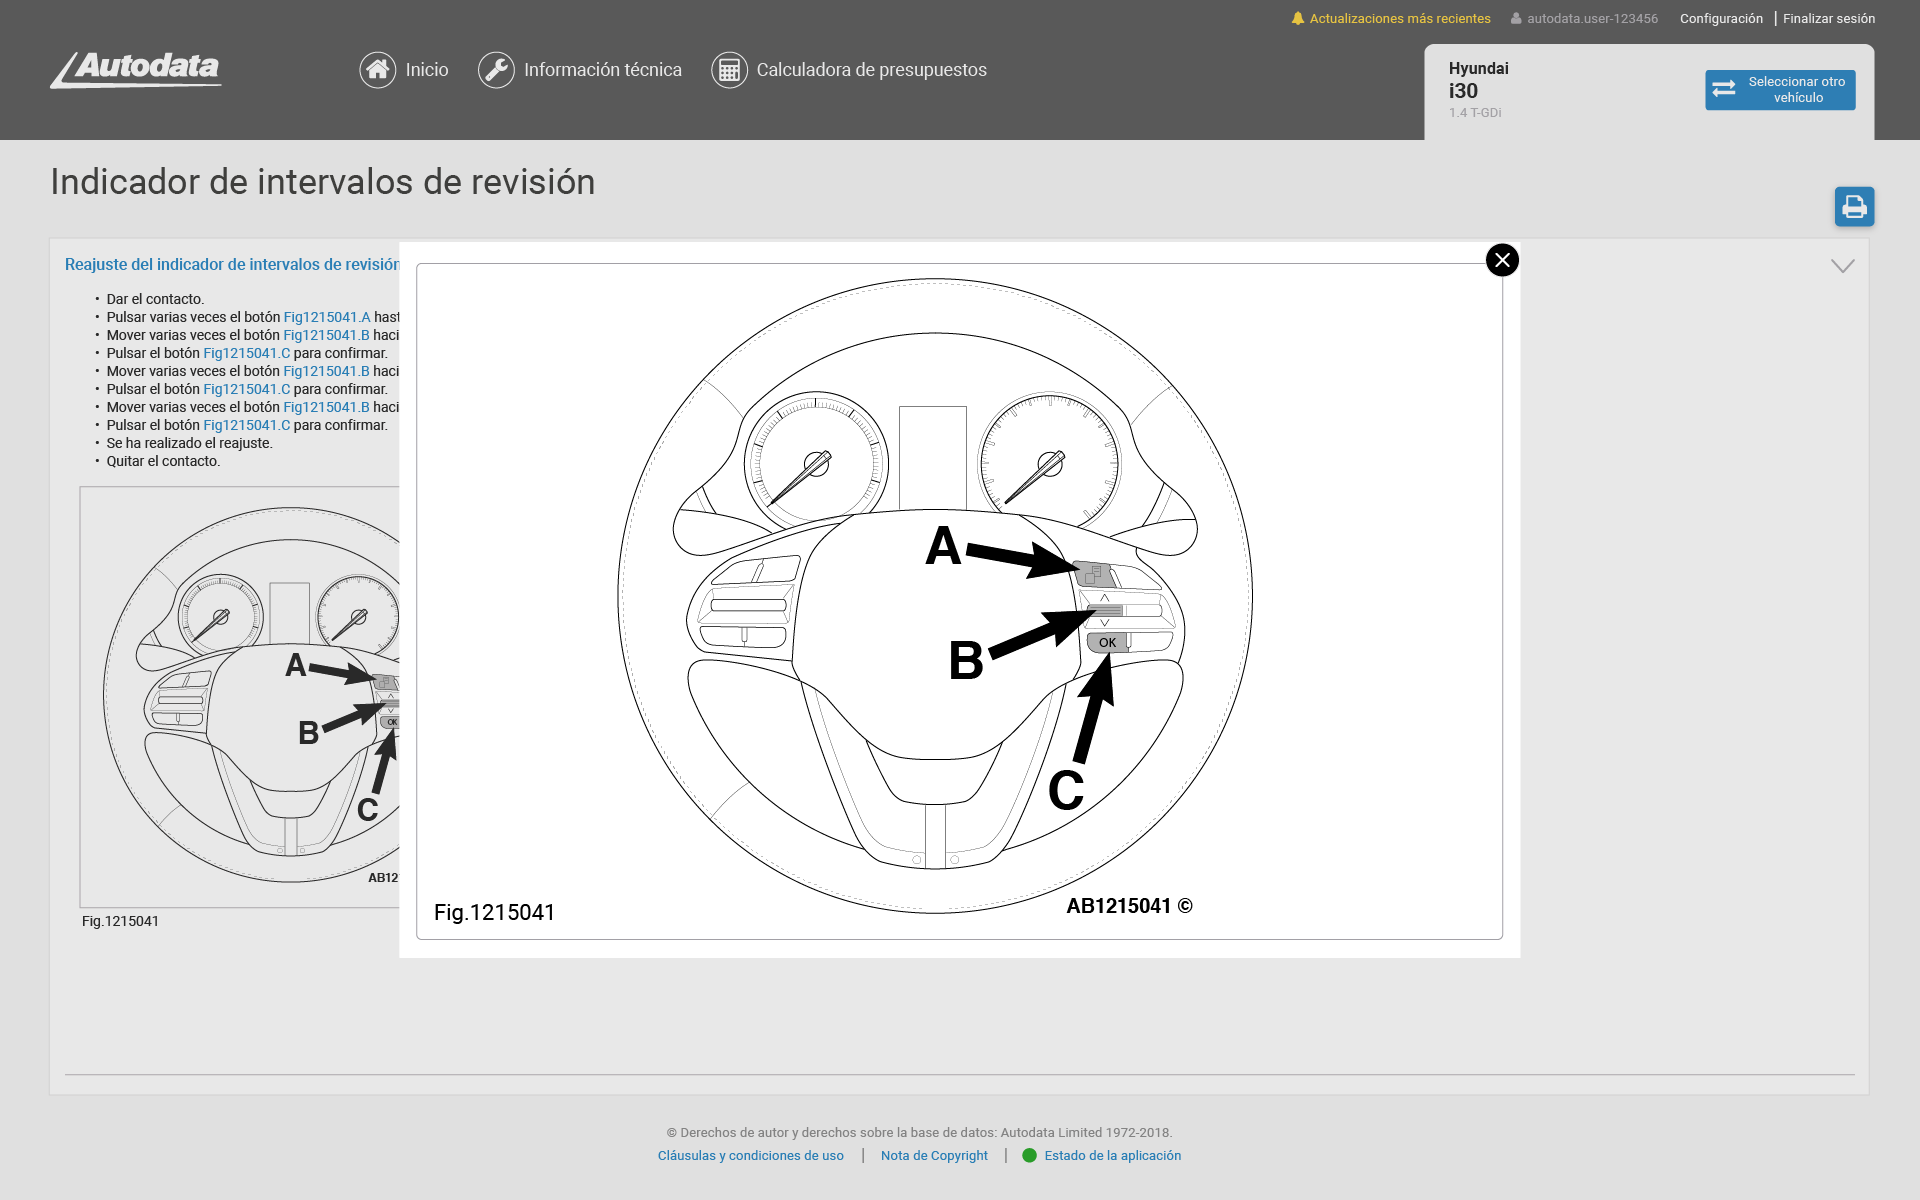
Task: Click the first Fig1215041.C link
Action: click(246, 353)
